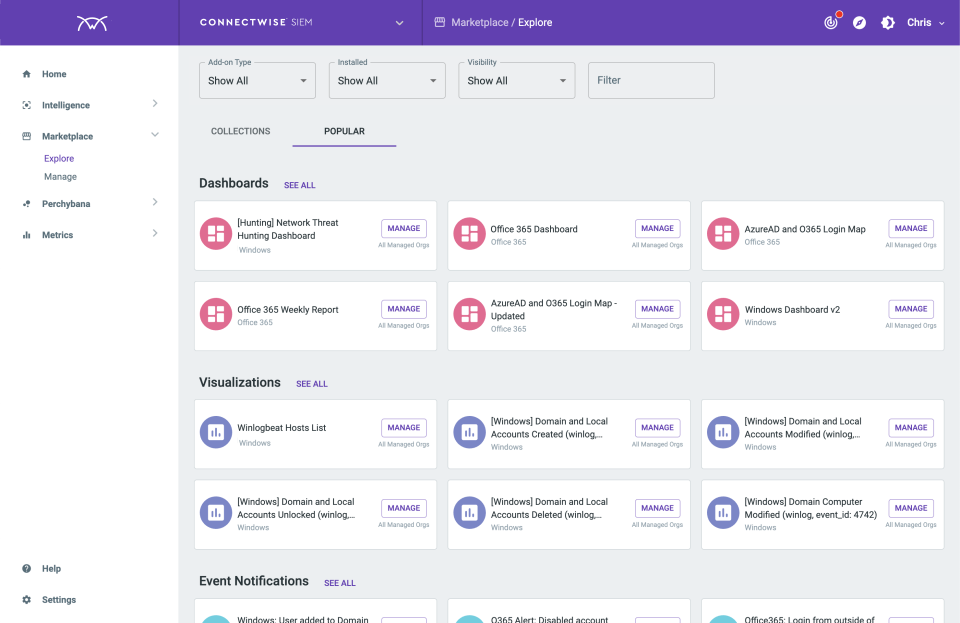This screenshot has width=960, height=623.
Task: Open the Visibility dropdown showing Show All
Action: 516,80
